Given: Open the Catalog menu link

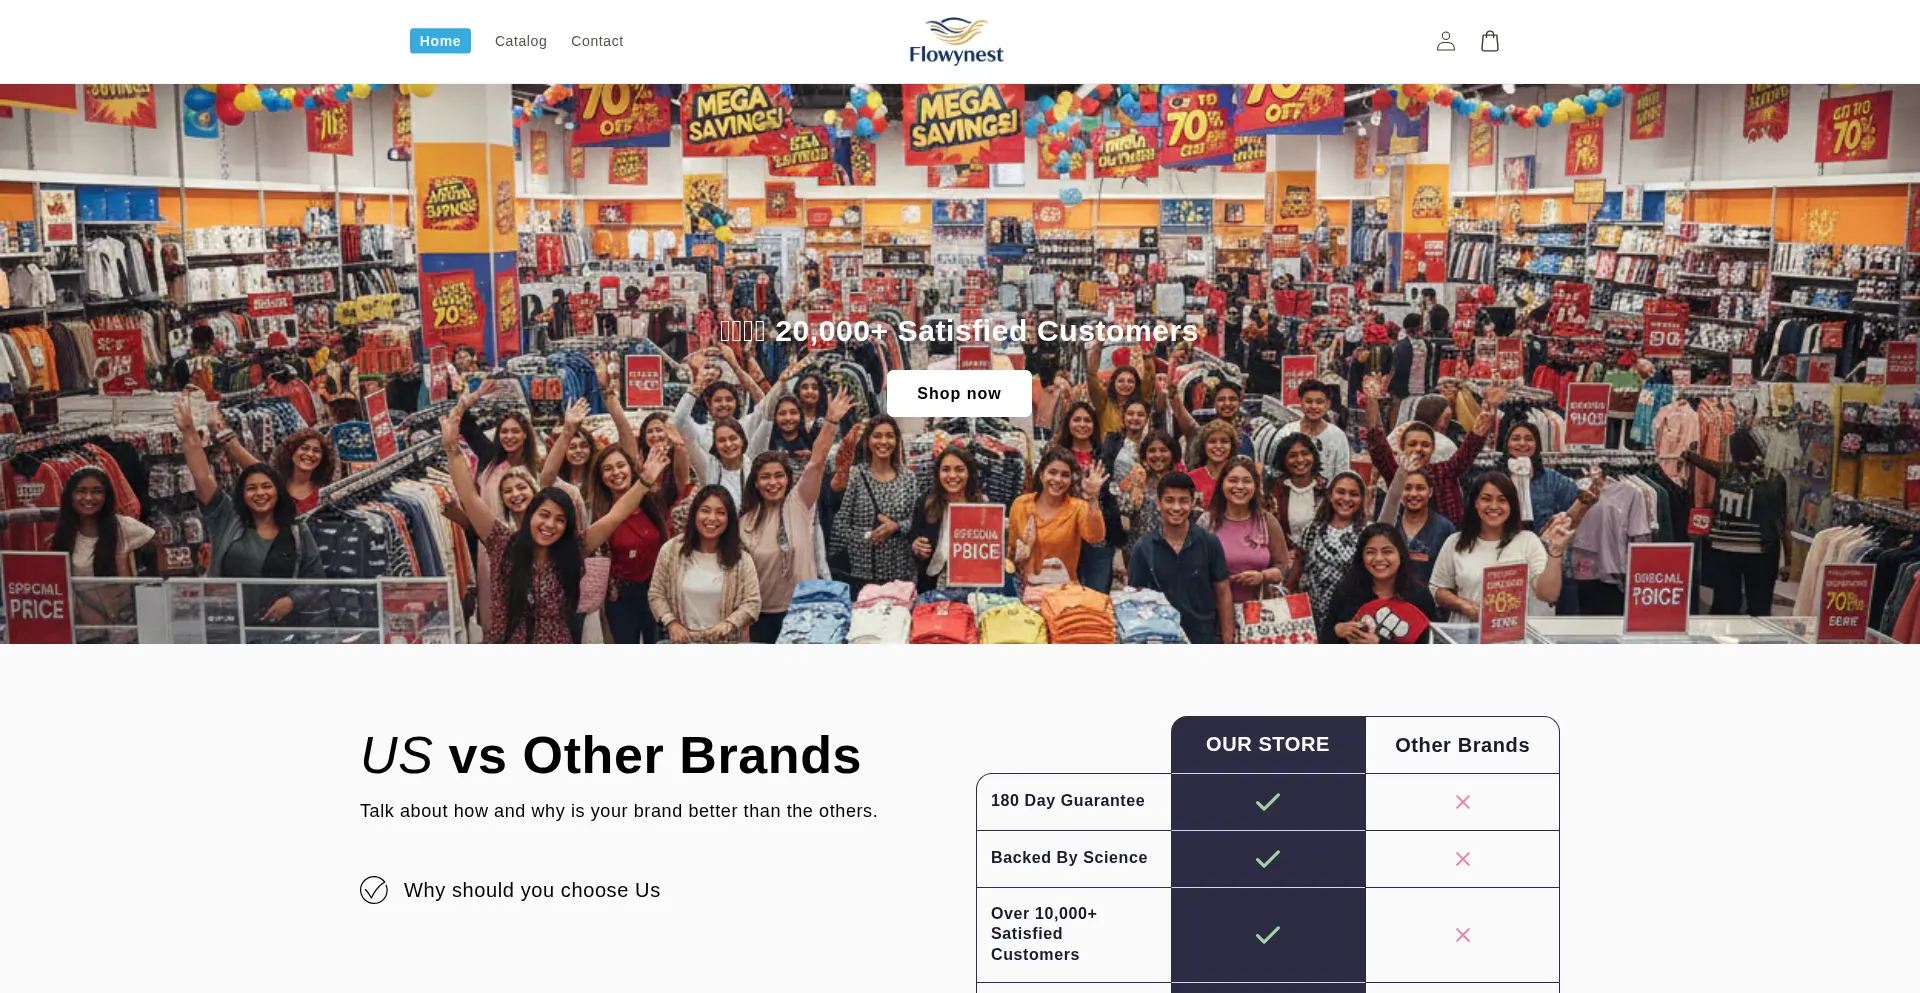Looking at the screenshot, I should 521,41.
